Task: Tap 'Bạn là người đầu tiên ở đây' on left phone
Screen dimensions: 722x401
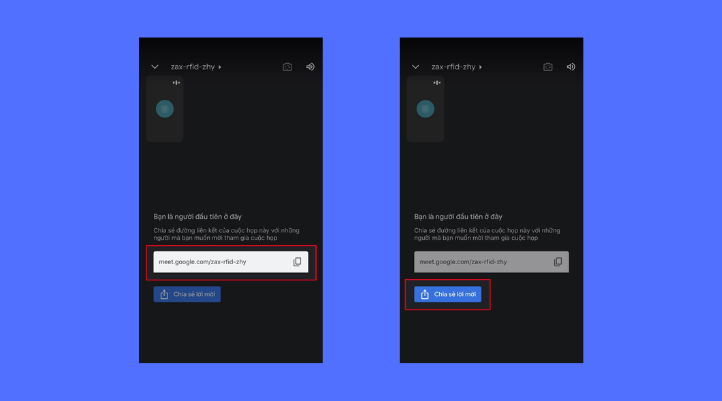Action: [198, 216]
